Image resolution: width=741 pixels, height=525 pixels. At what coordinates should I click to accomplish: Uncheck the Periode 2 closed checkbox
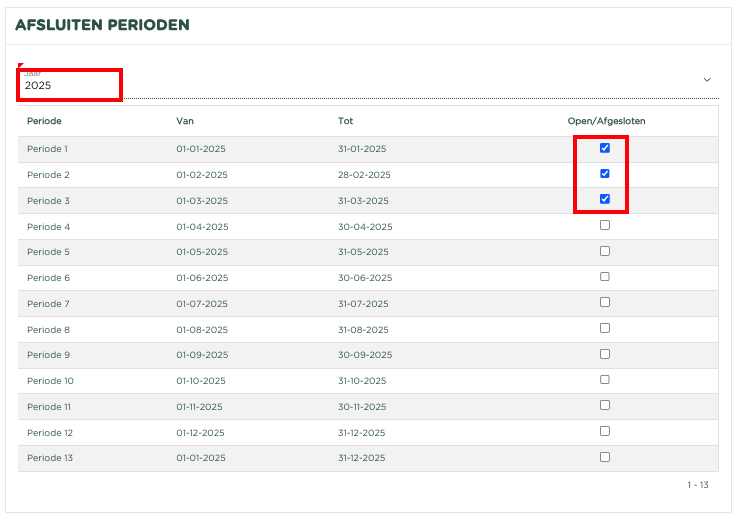[604, 173]
